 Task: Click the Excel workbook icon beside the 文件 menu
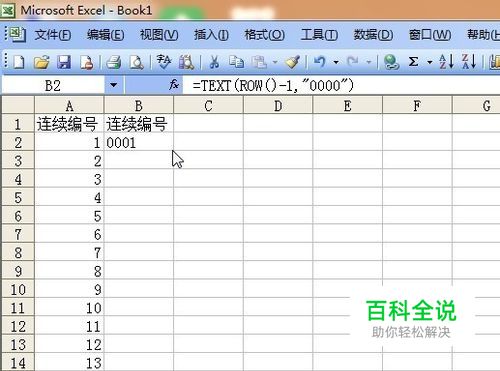coord(17,34)
